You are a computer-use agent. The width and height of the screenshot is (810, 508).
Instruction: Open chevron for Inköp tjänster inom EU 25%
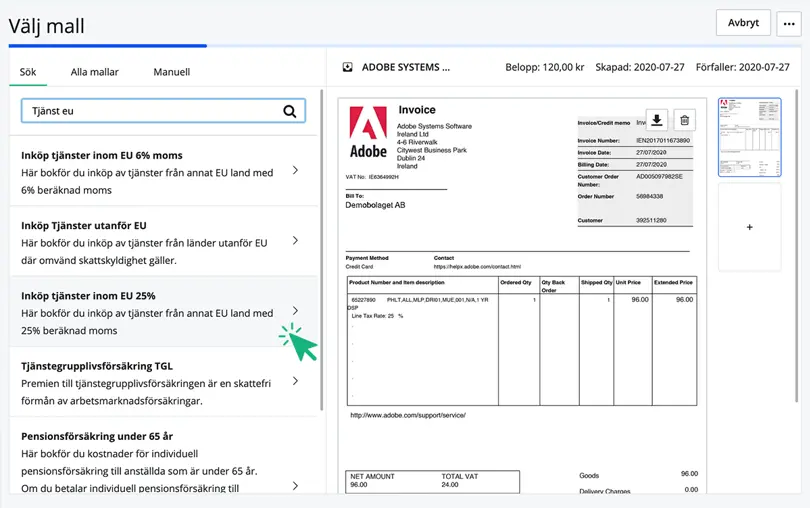[295, 311]
